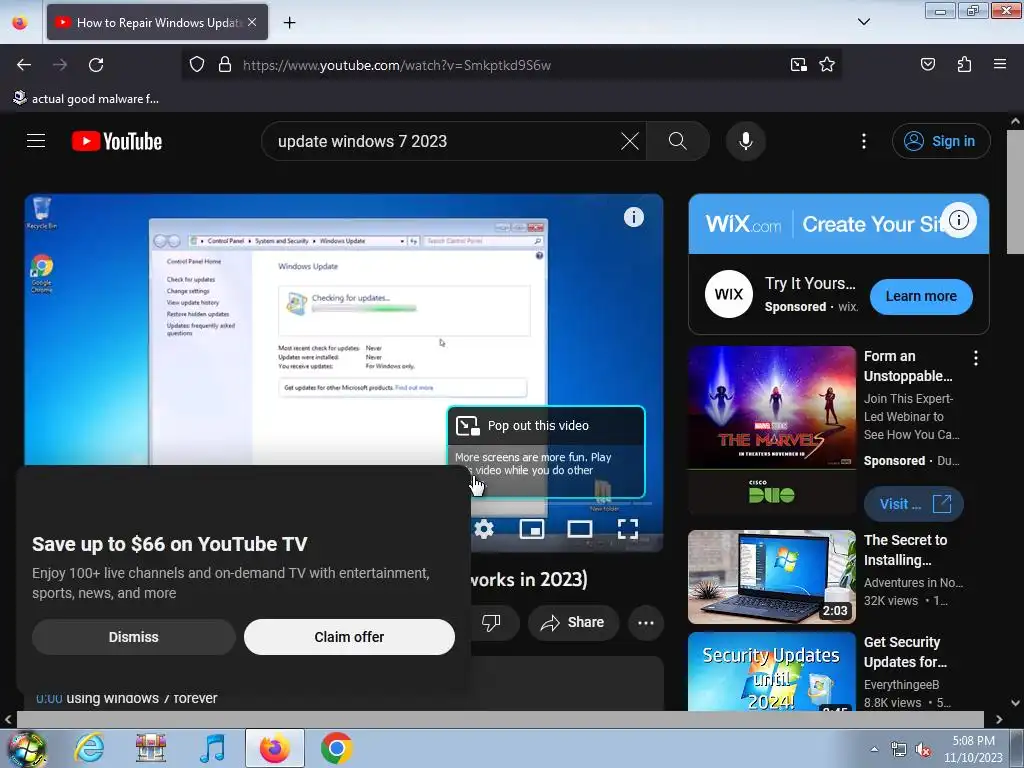The height and width of the screenshot is (768, 1024).
Task: Show hidden tray icons arrow
Action: tap(874, 750)
